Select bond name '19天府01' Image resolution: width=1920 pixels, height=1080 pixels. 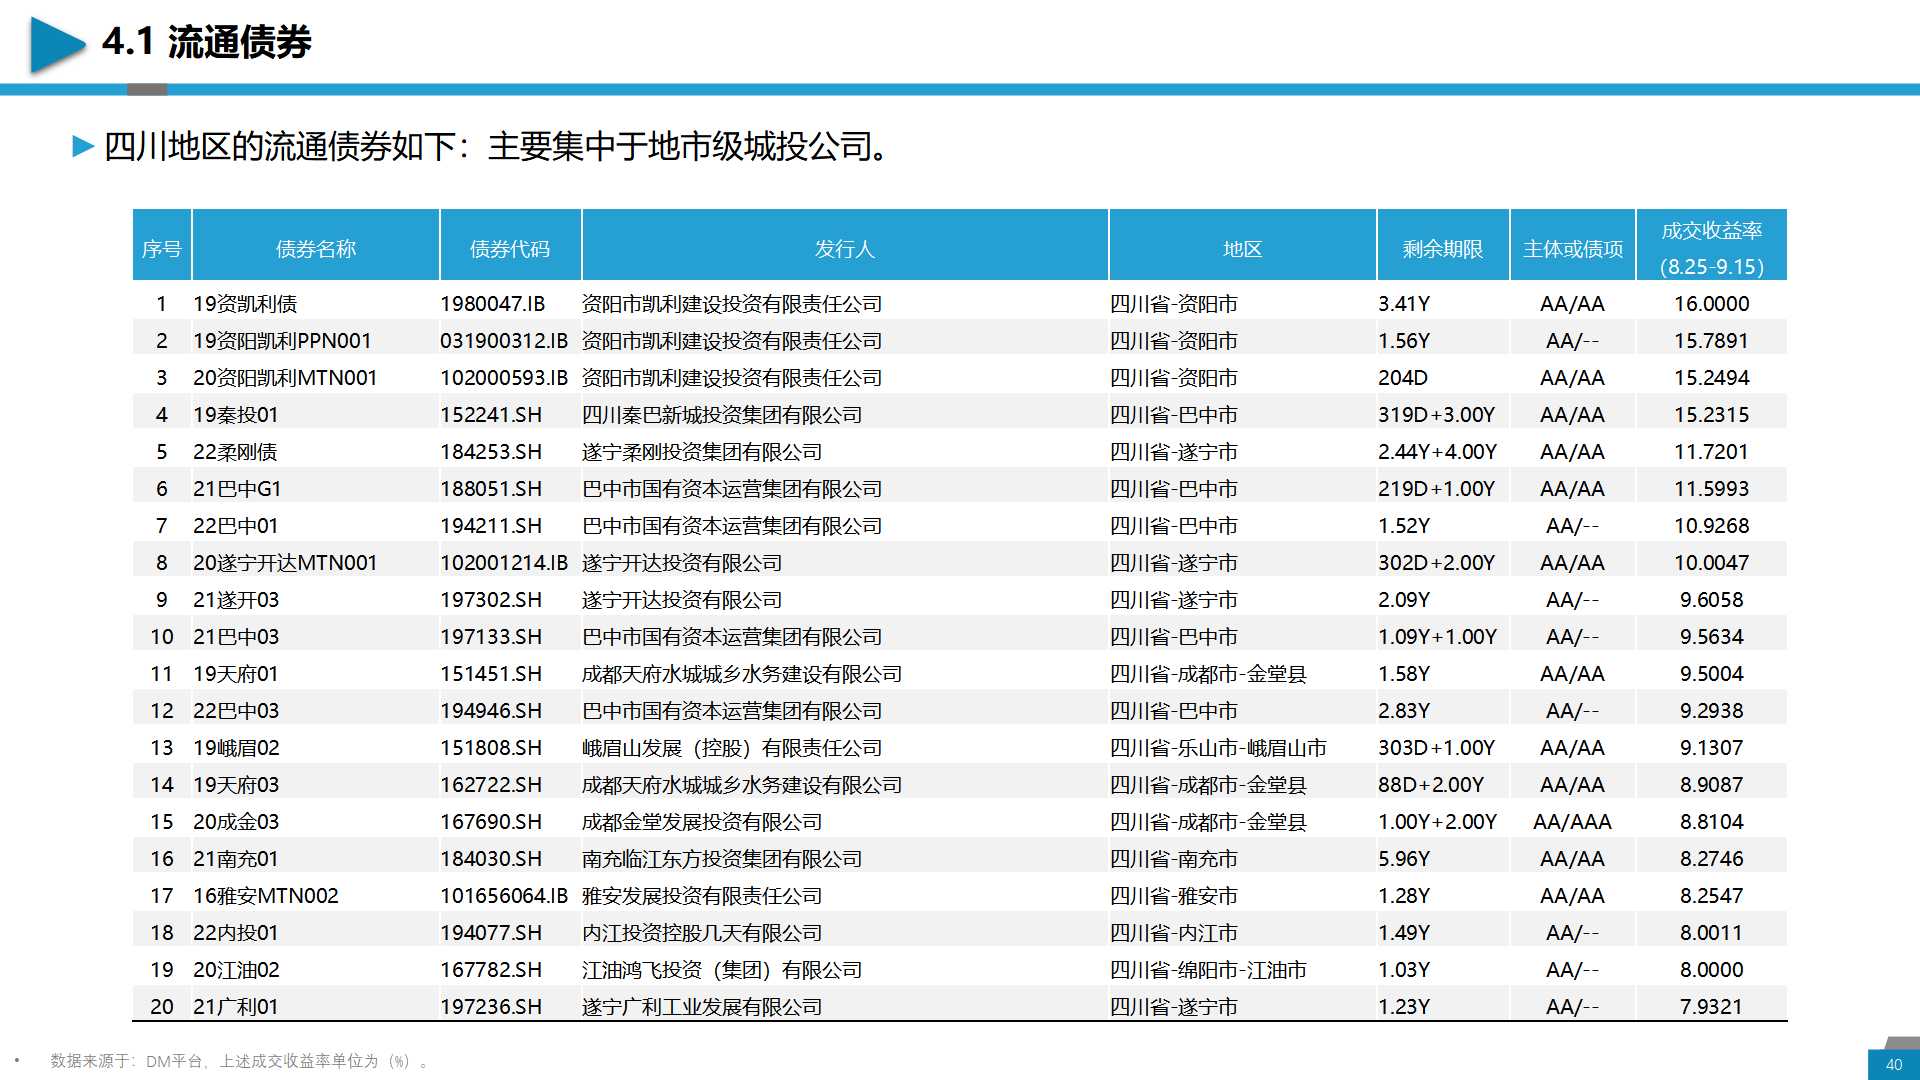click(236, 674)
